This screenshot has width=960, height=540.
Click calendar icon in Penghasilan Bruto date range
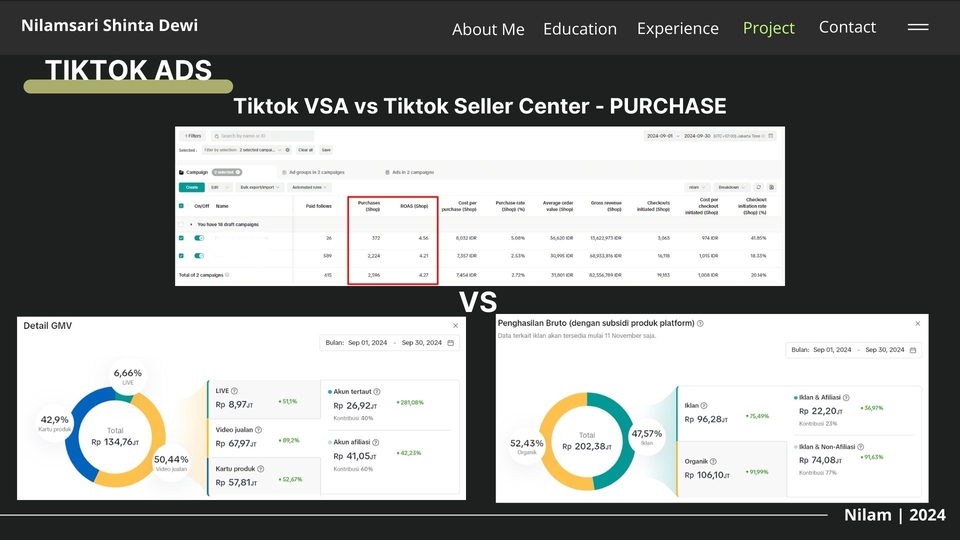pos(913,350)
